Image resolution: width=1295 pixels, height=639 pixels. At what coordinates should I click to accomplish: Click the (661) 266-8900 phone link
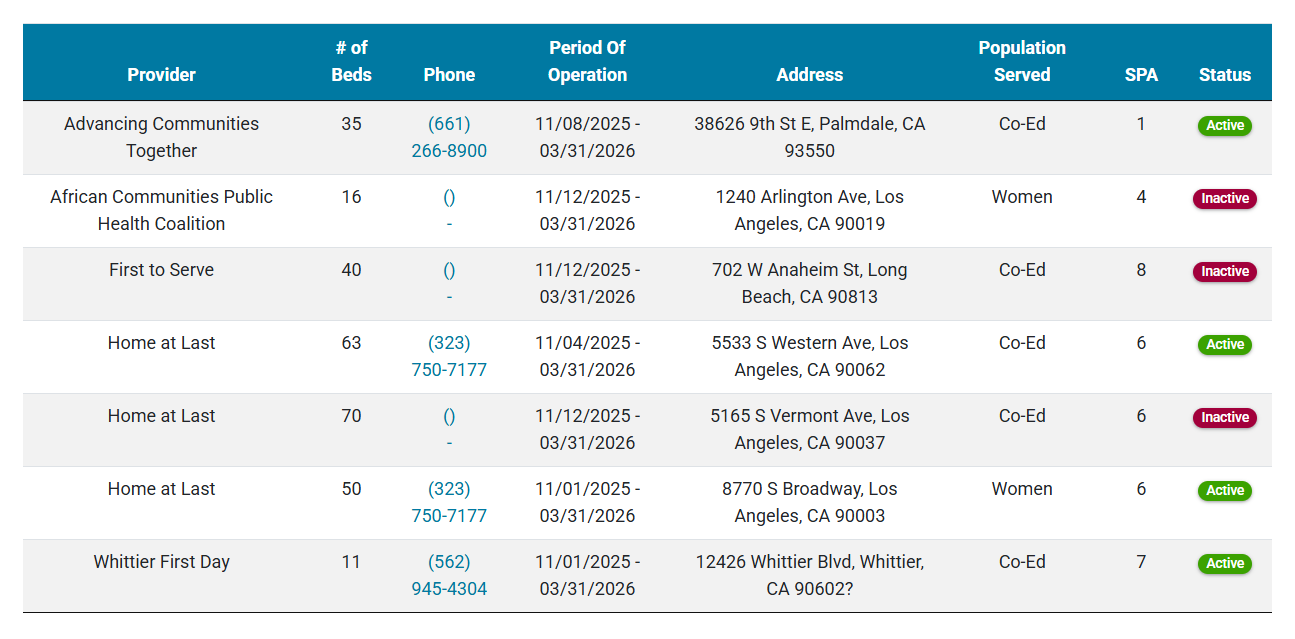(449, 138)
